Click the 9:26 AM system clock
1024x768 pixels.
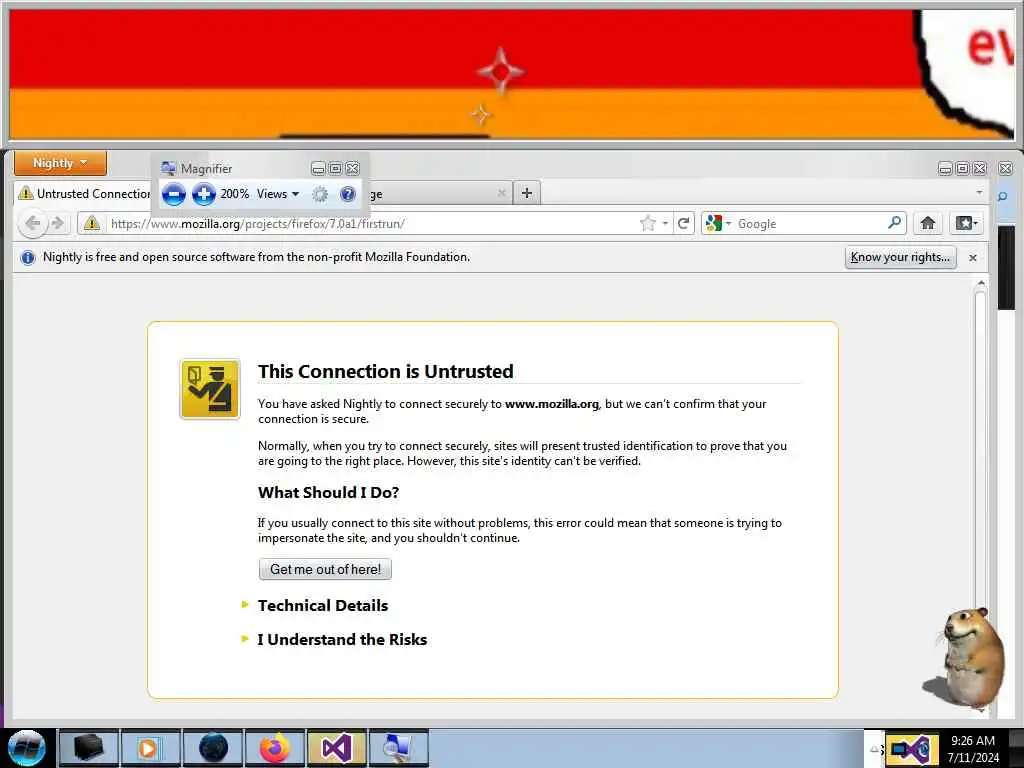click(x=973, y=741)
